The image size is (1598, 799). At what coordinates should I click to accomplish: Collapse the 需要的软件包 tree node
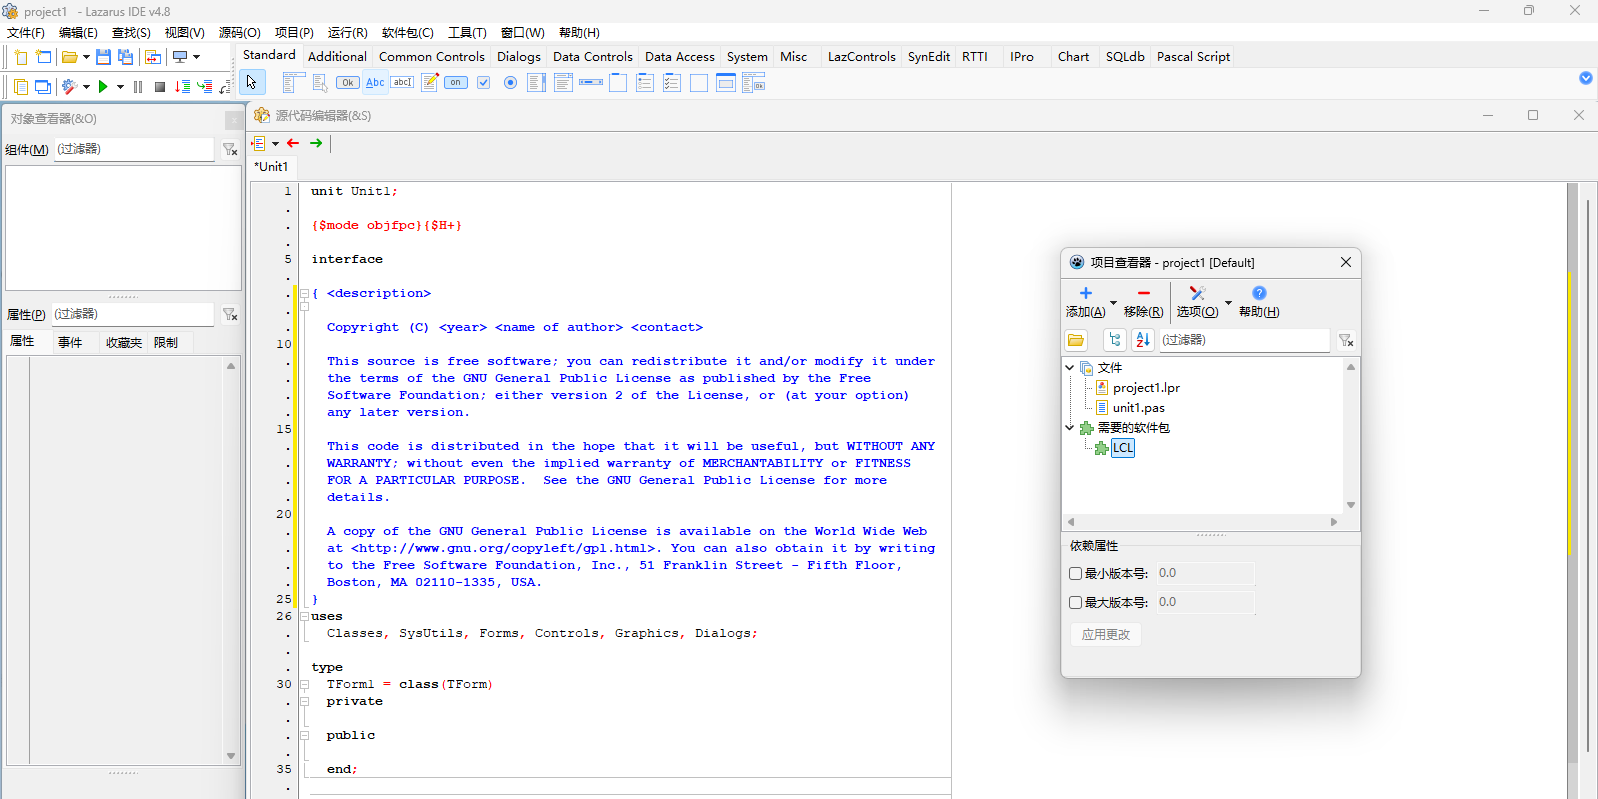(x=1070, y=428)
